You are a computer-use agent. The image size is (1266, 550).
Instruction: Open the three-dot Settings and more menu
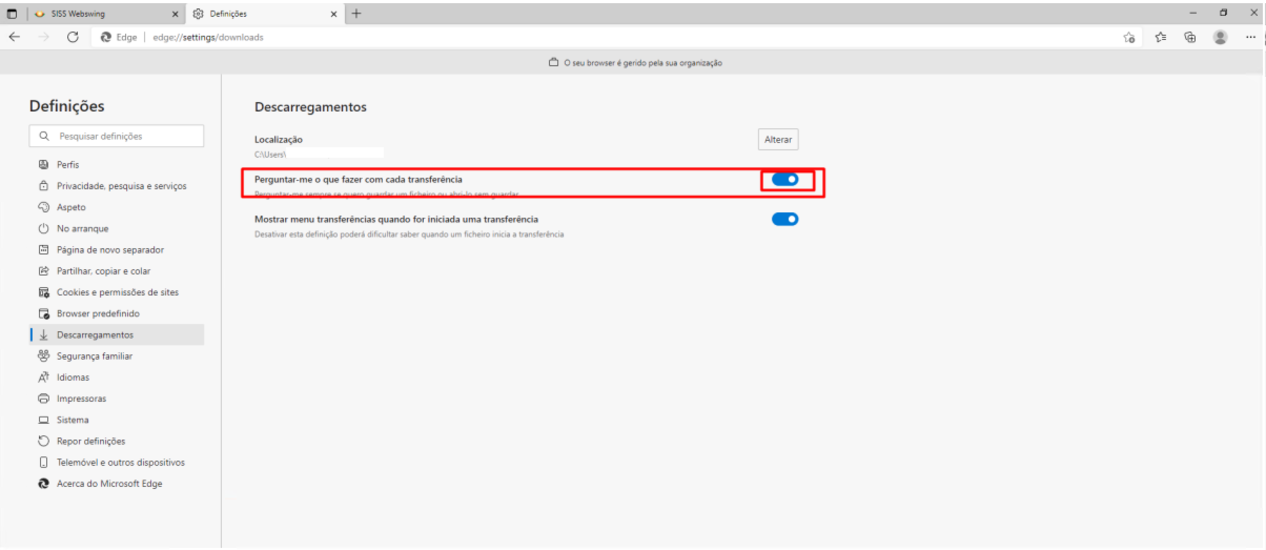coord(1250,37)
